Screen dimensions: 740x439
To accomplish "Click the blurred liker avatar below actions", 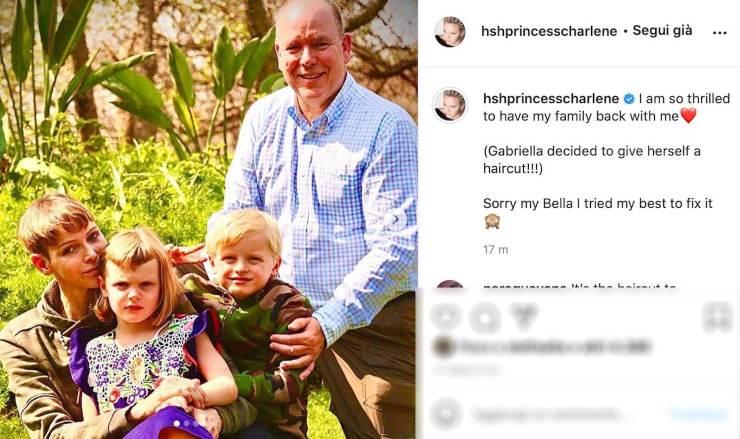I will pyautogui.click(x=443, y=347).
